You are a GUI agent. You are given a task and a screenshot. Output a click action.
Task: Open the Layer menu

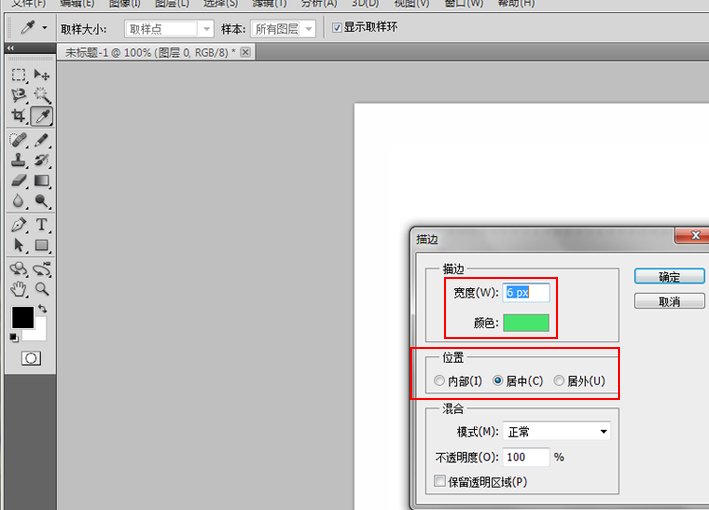pyautogui.click(x=172, y=4)
